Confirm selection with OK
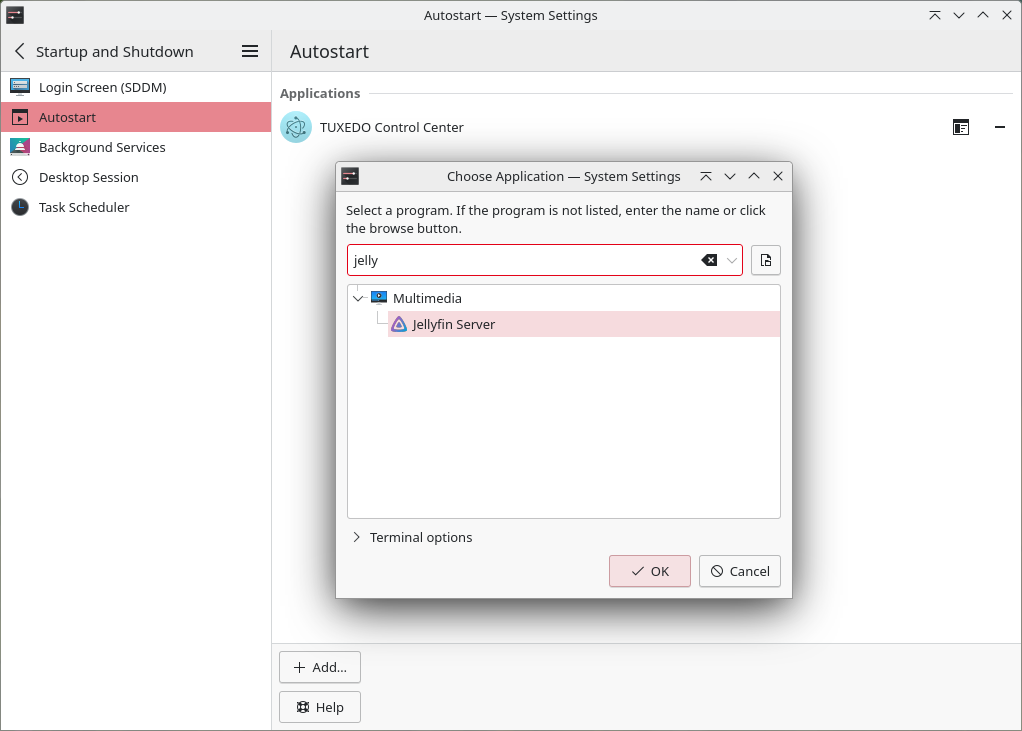Viewport: 1022px width, 731px height. coord(649,571)
